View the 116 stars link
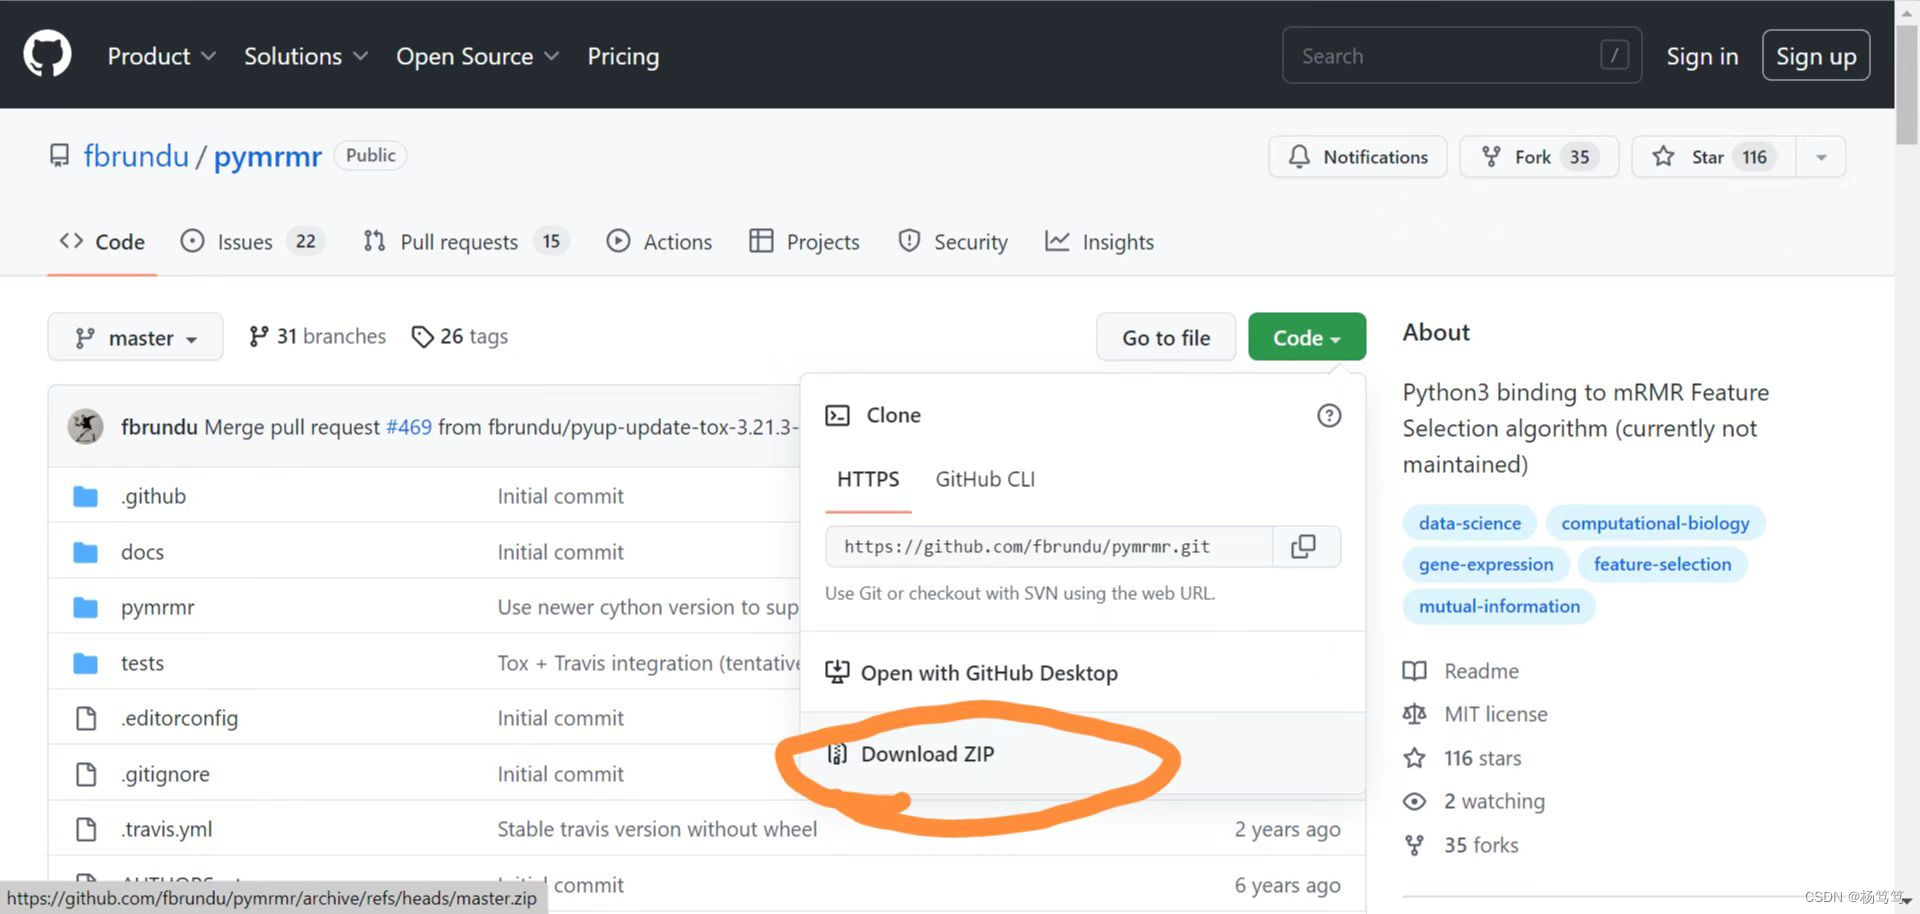Image resolution: width=1920 pixels, height=914 pixels. (x=1462, y=758)
